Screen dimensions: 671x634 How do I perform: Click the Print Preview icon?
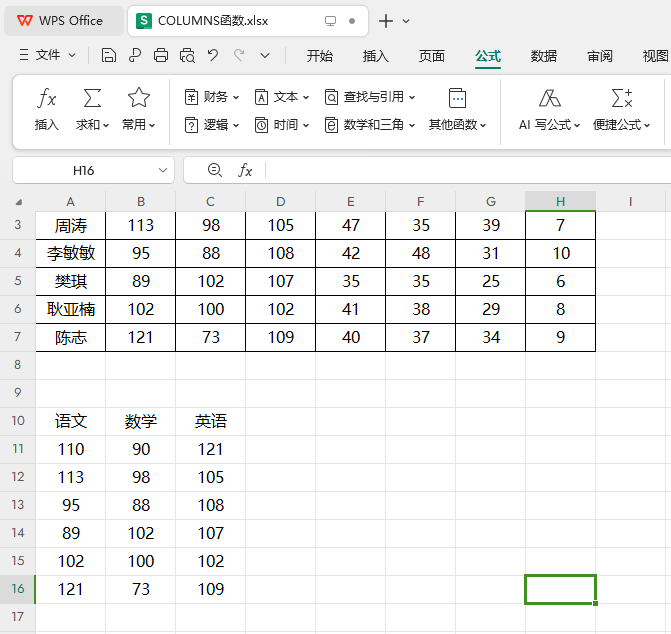click(187, 56)
